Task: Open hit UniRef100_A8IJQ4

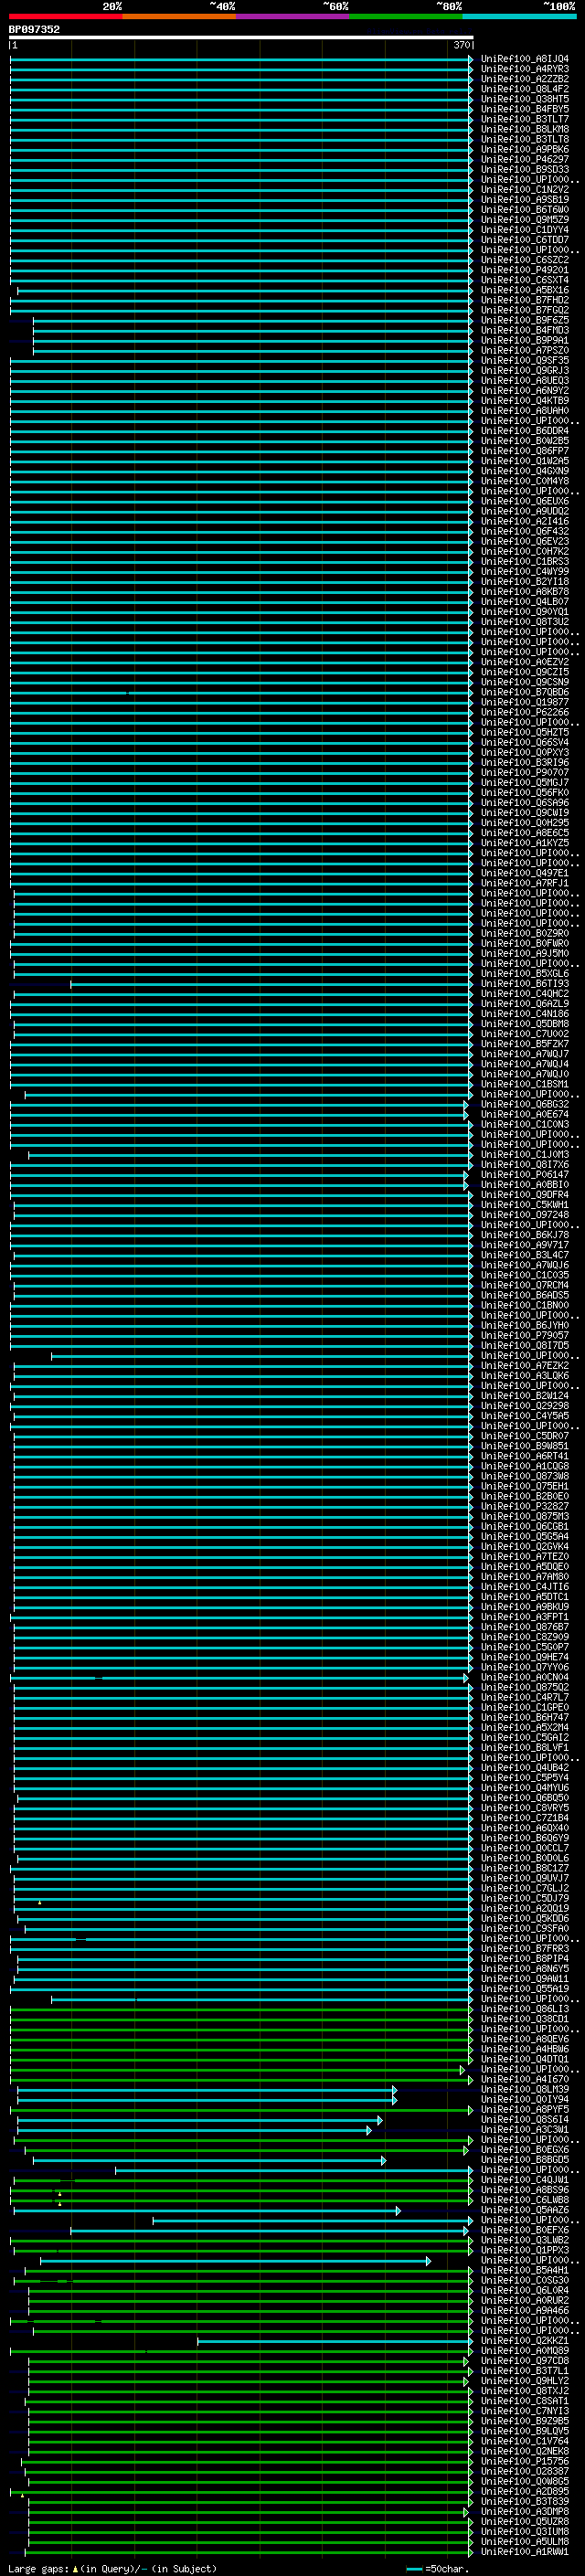Action: click(x=525, y=59)
